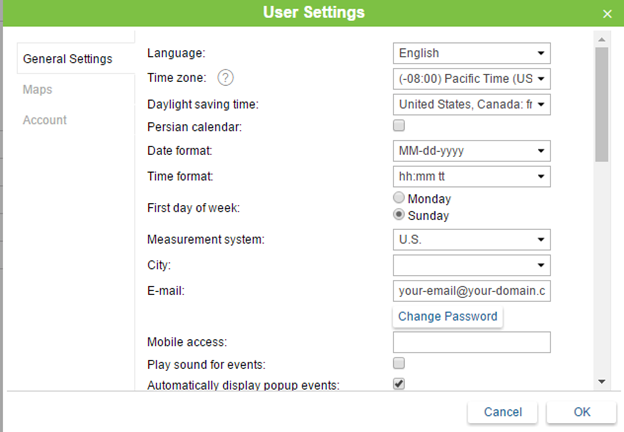The image size is (624, 432).
Task: Uncheck Automatically display popup events
Action: [399, 384]
